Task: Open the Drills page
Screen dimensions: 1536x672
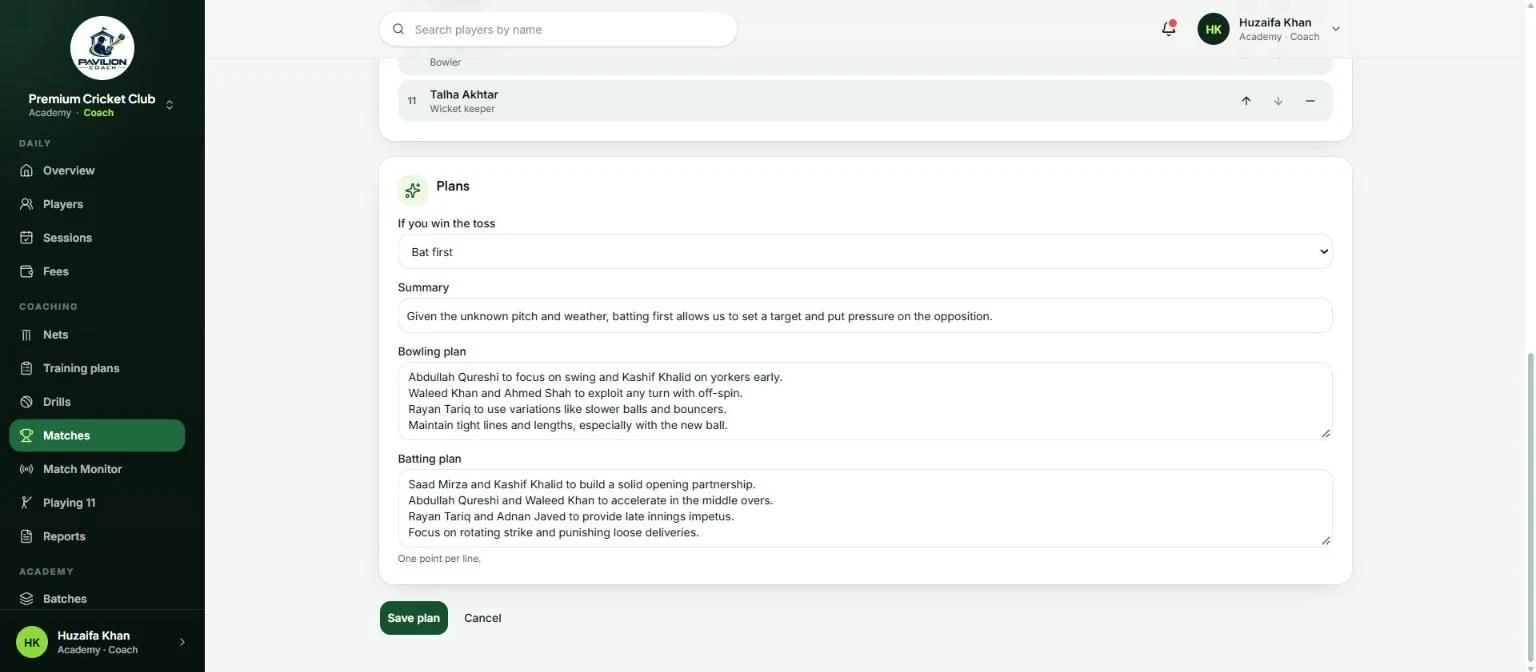Action: pos(97,402)
